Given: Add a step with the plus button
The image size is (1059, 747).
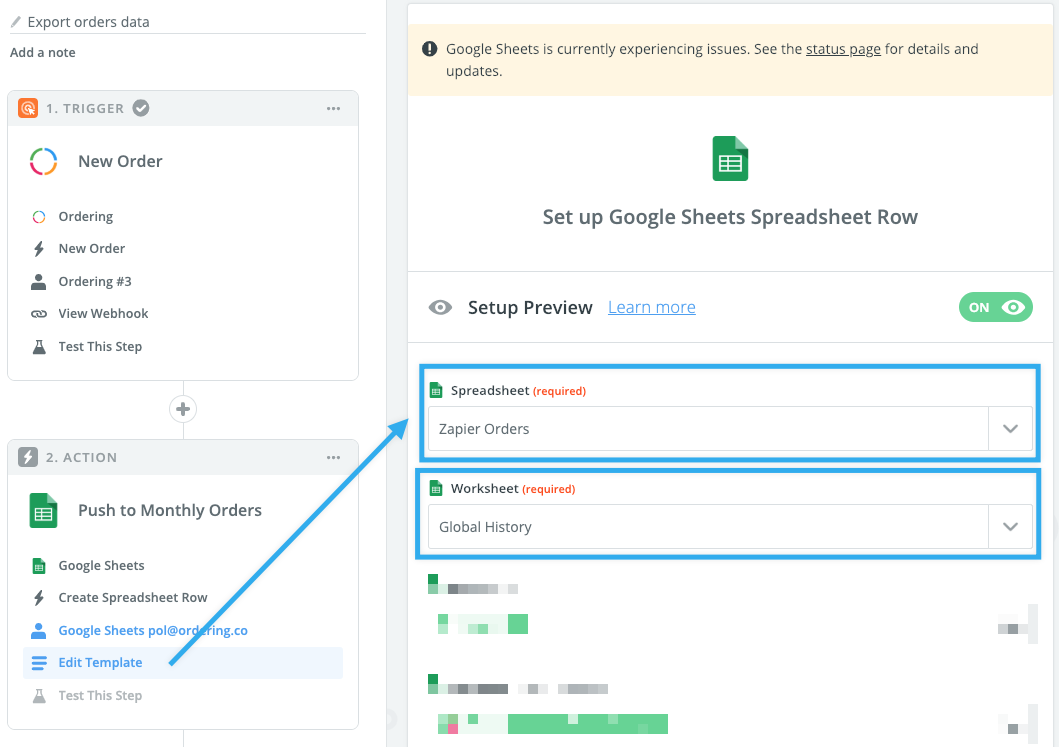Looking at the screenshot, I should coord(183,409).
